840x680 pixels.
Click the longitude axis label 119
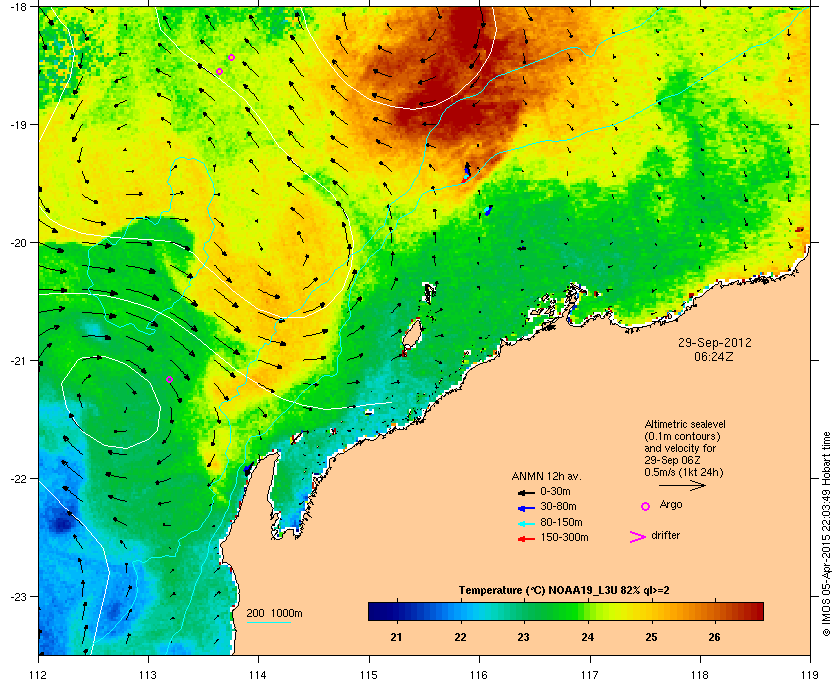(811, 674)
